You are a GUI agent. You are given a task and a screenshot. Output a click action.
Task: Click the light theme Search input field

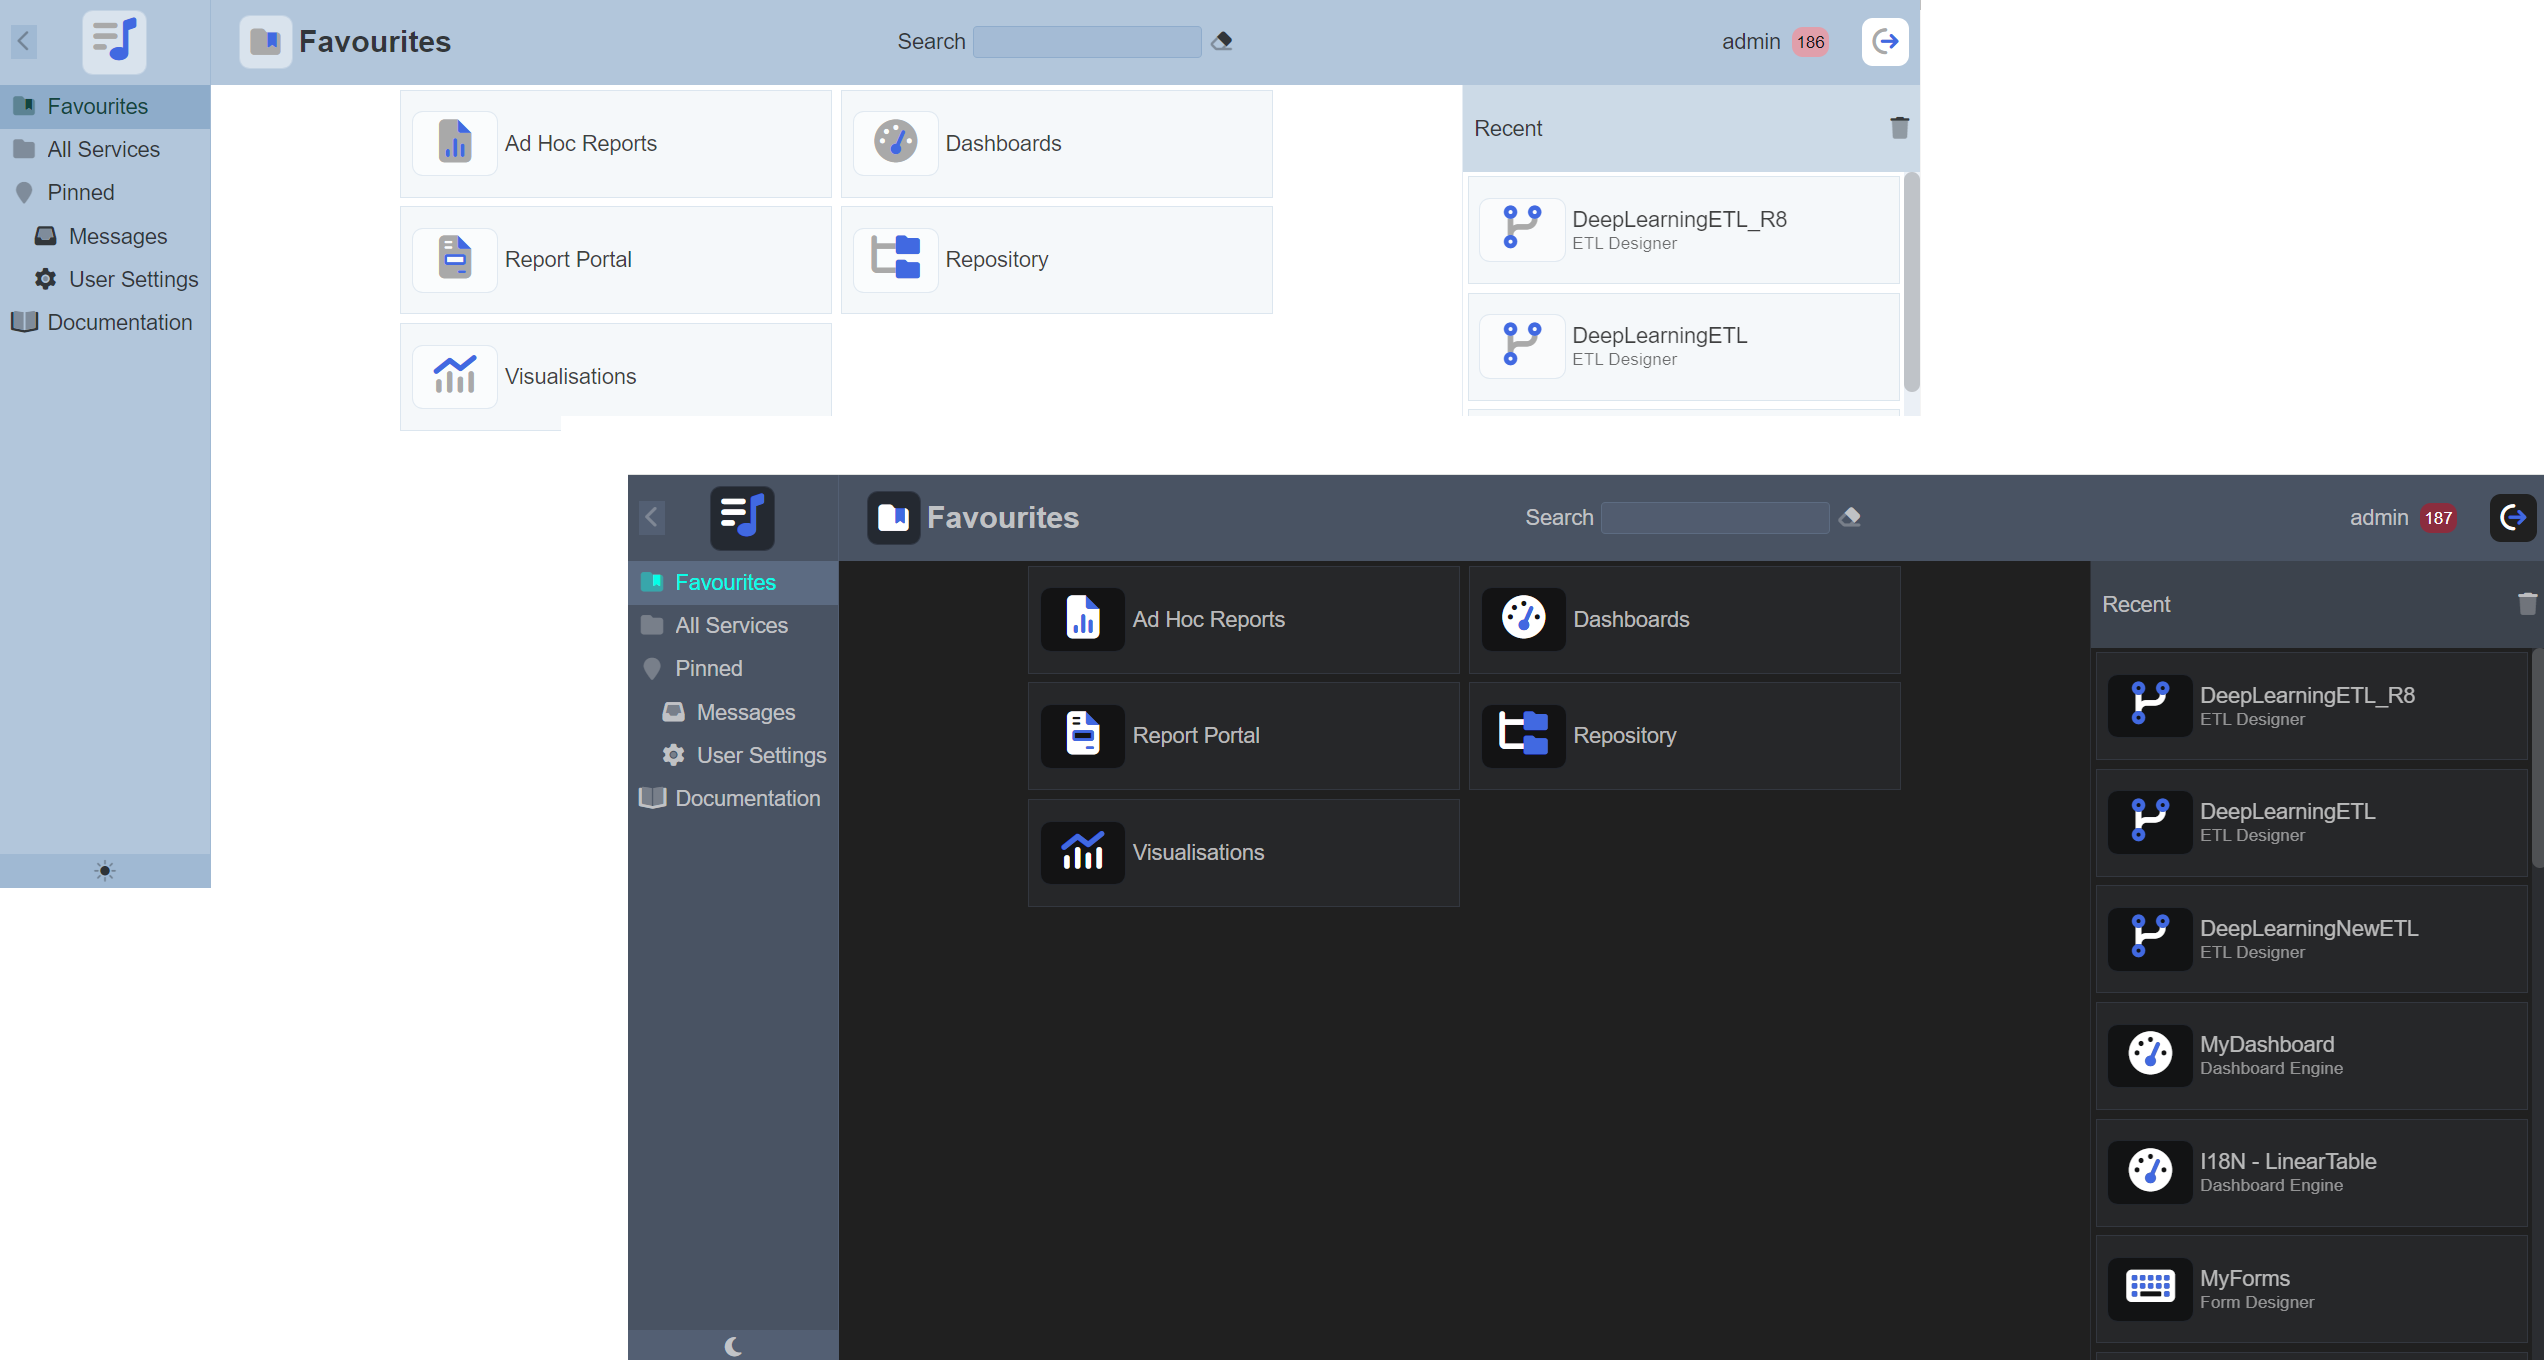coord(1087,42)
